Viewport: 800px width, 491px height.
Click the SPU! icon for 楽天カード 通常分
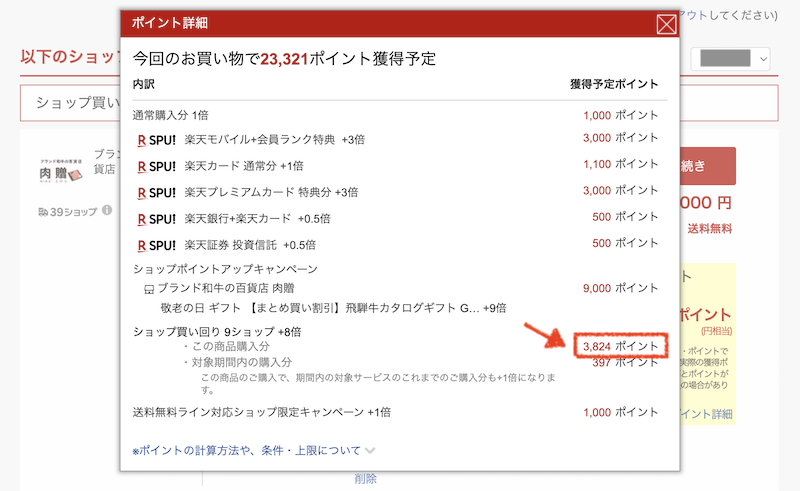click(157, 166)
